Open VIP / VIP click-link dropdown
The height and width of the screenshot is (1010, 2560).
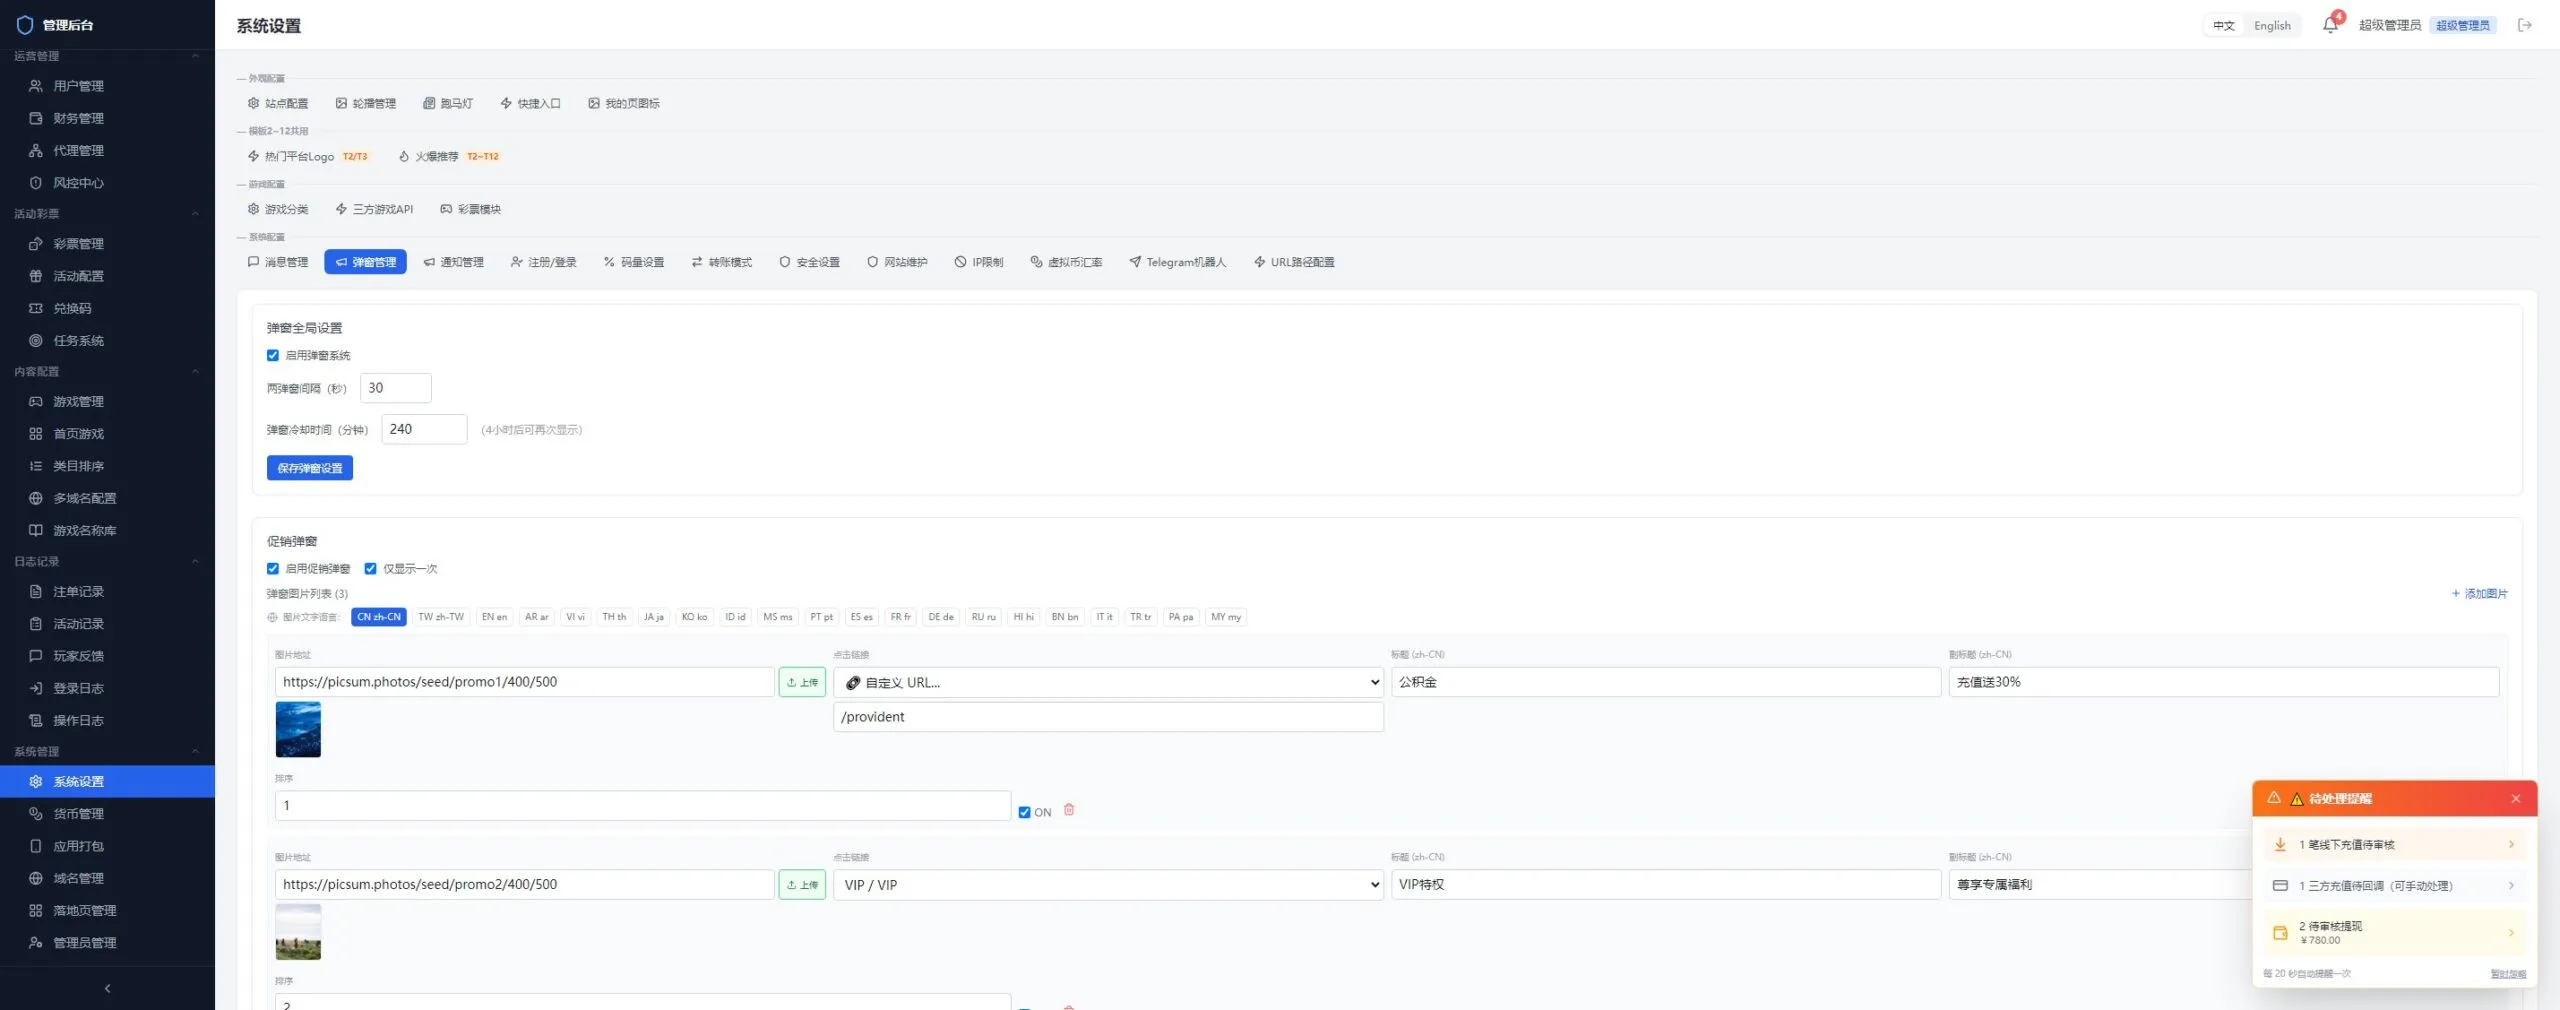(1108, 885)
